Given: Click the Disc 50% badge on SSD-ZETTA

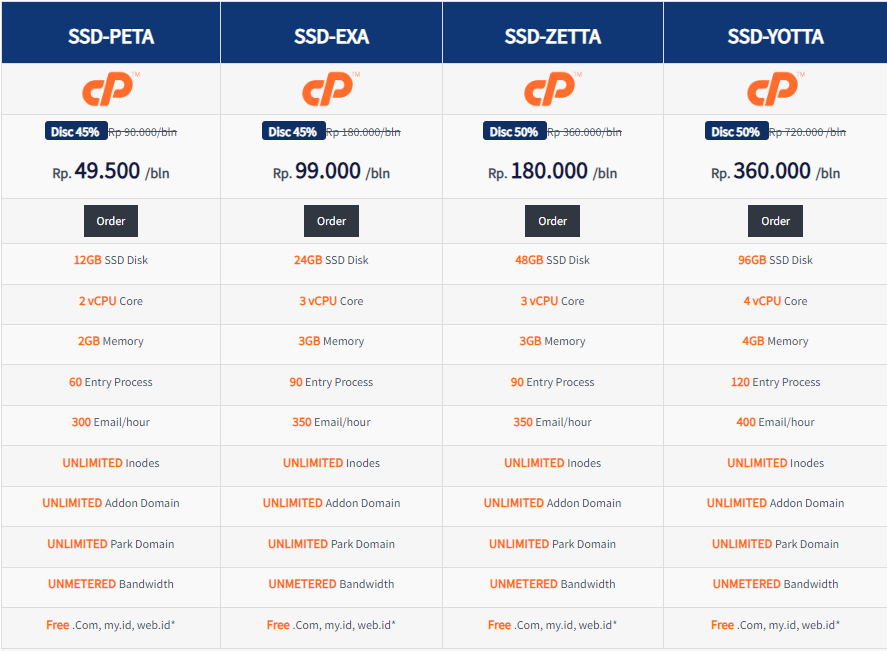Looking at the screenshot, I should click(514, 130).
